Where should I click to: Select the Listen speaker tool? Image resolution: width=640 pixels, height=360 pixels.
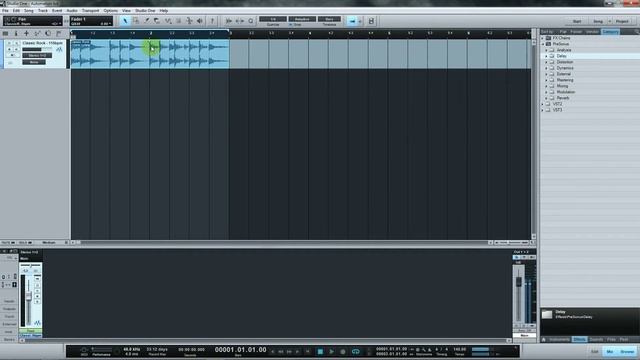click(200, 21)
